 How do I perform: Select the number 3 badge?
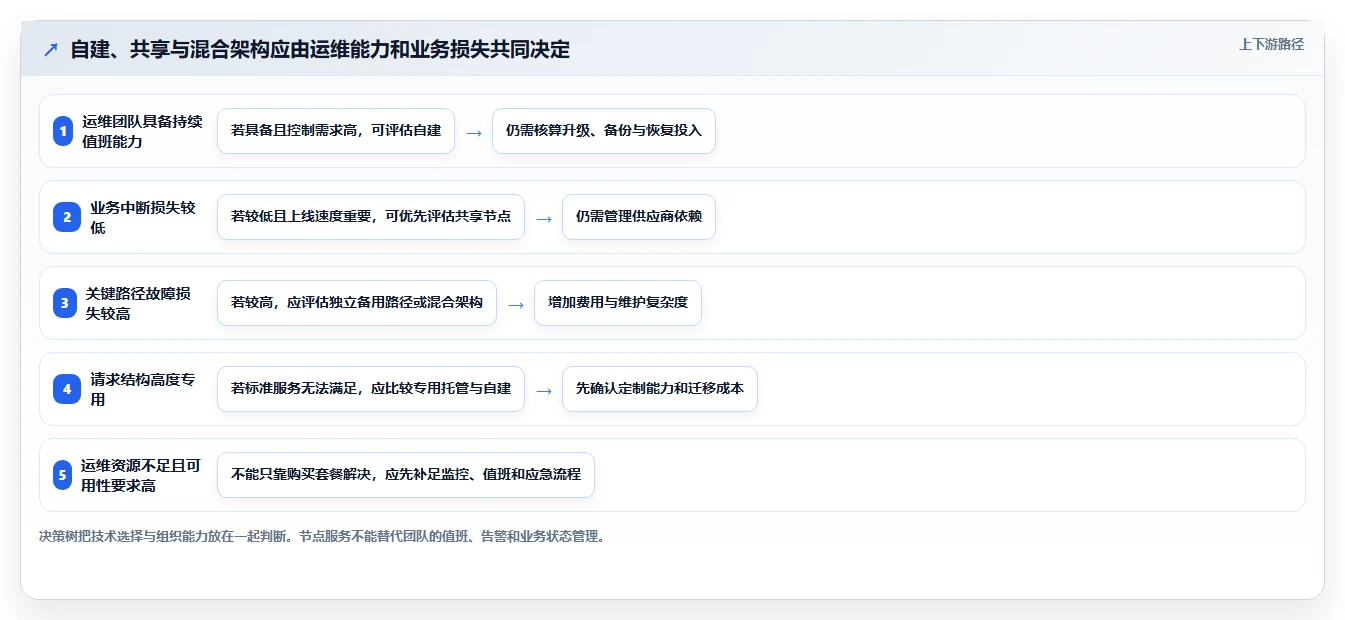[x=64, y=303]
